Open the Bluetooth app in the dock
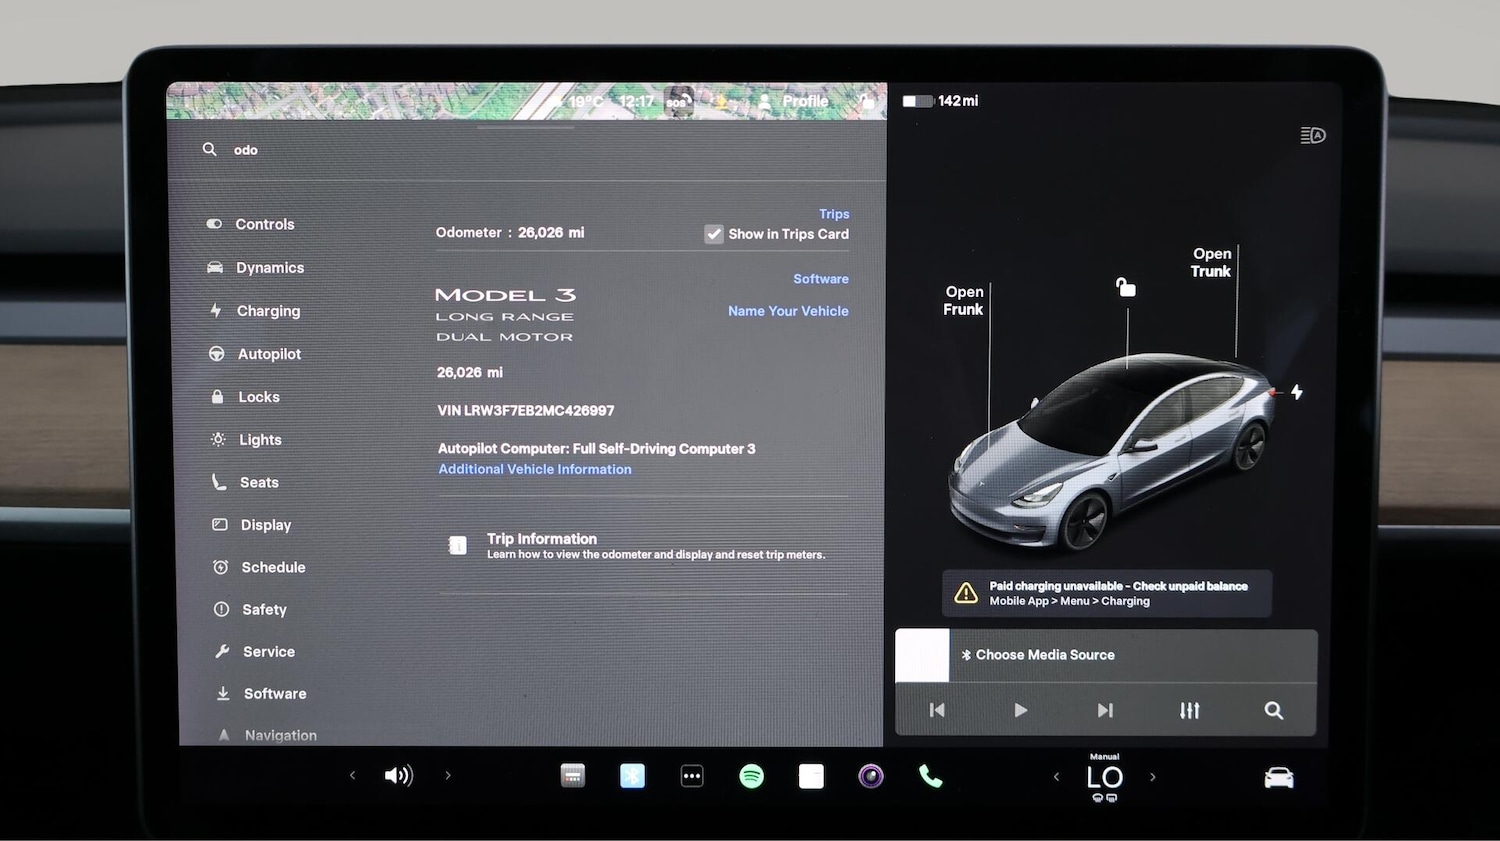 (x=633, y=776)
